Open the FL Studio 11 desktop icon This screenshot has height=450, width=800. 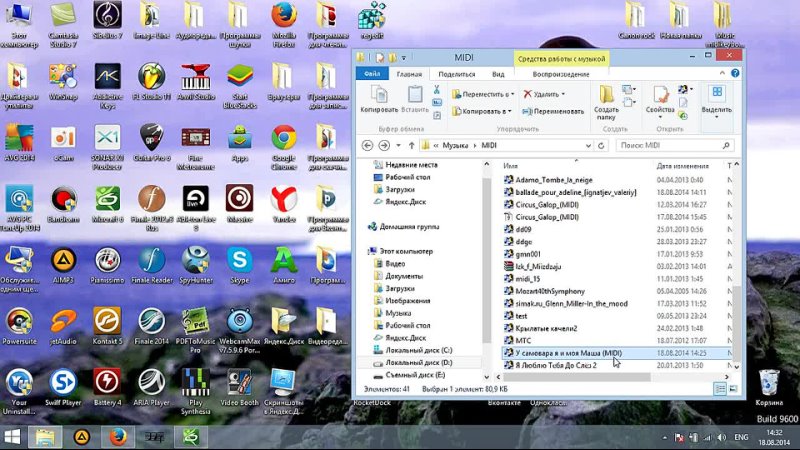152,83
